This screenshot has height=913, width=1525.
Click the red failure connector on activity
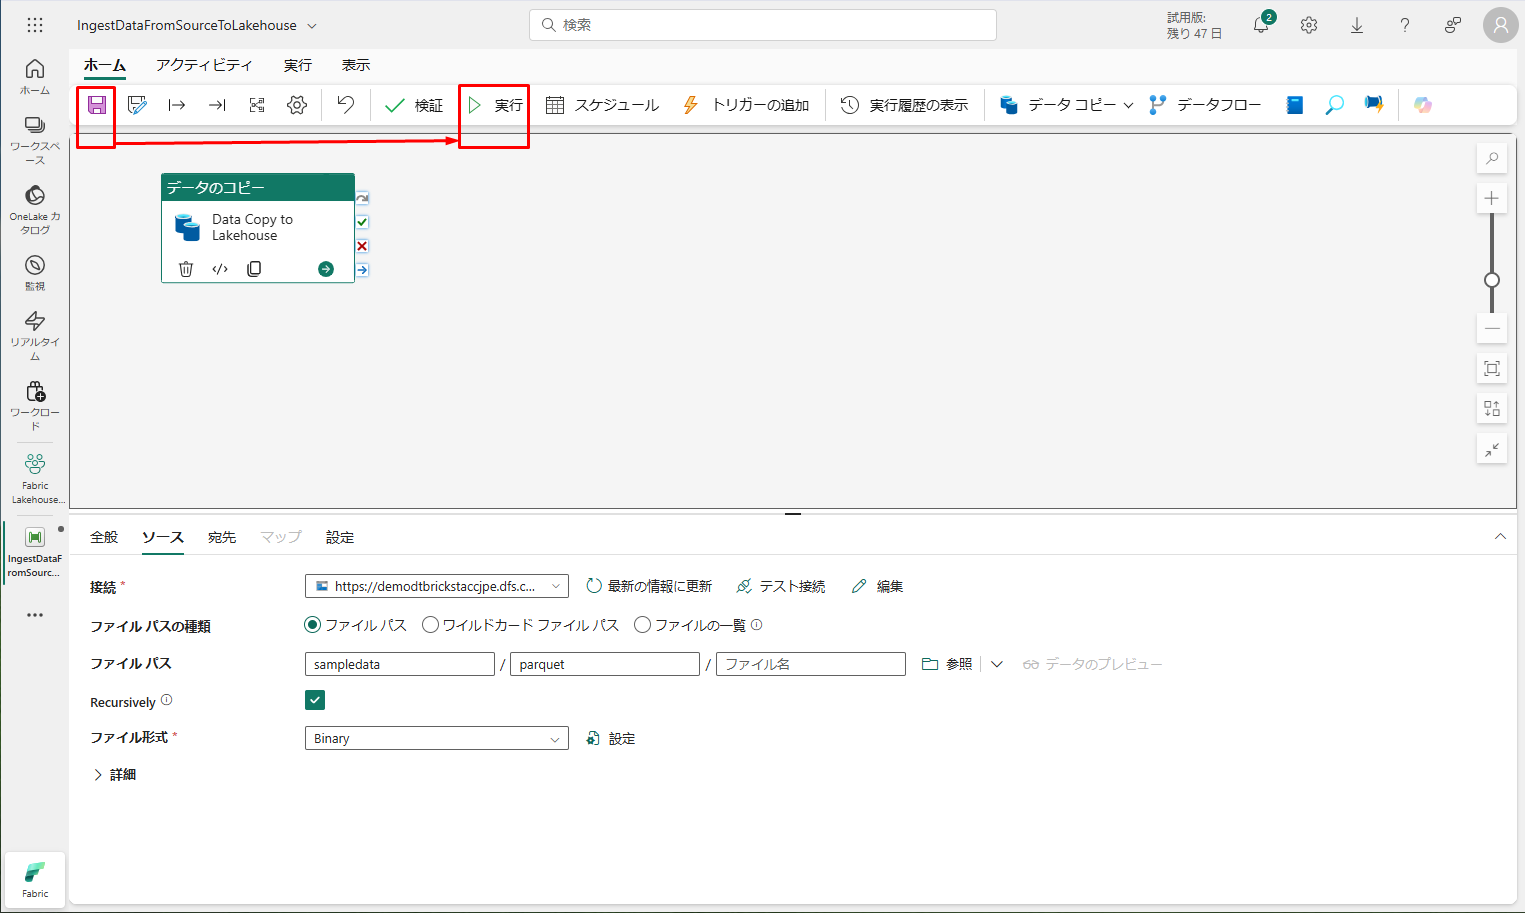tap(362, 246)
